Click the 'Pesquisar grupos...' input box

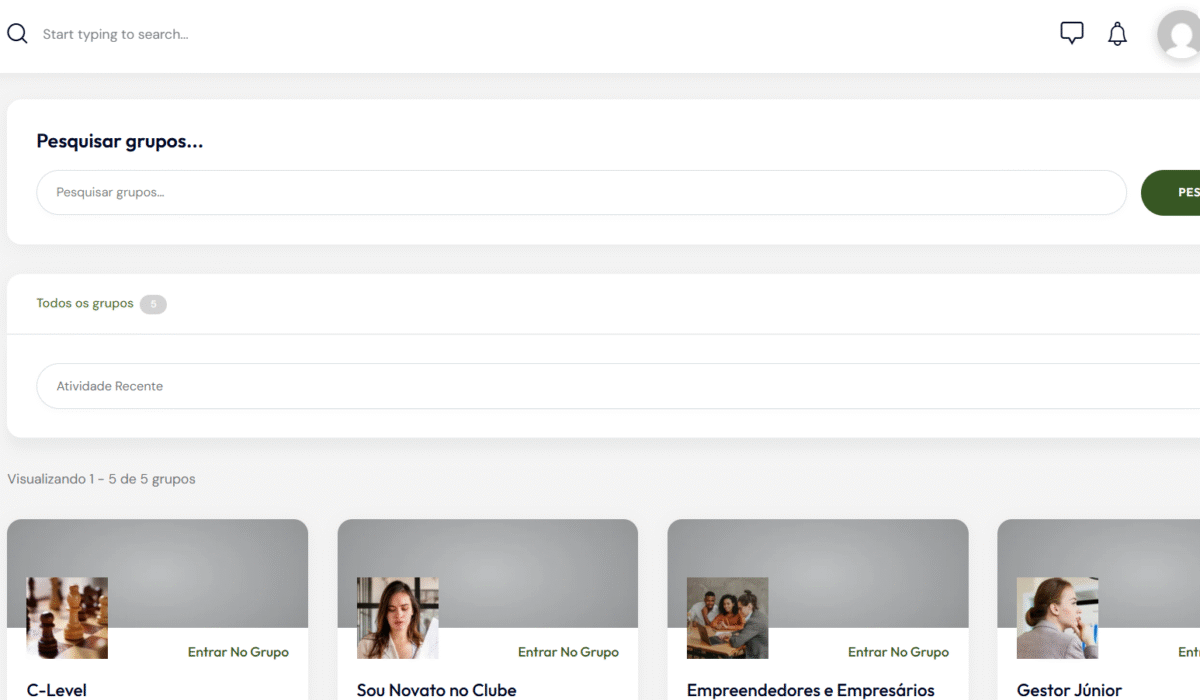point(581,192)
